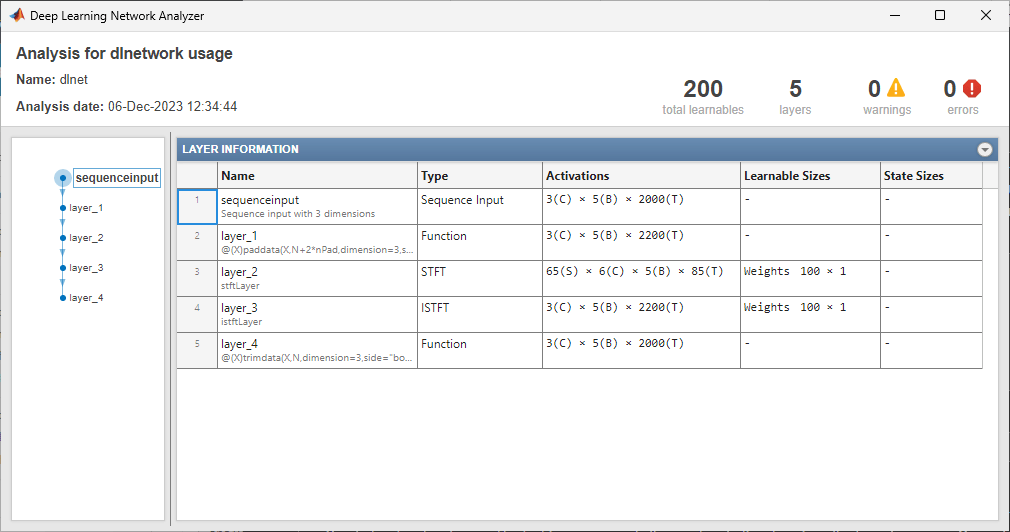Screen dimensions: 1010x532
Task: Select layer_4 node in network graph
Action: pos(86,298)
